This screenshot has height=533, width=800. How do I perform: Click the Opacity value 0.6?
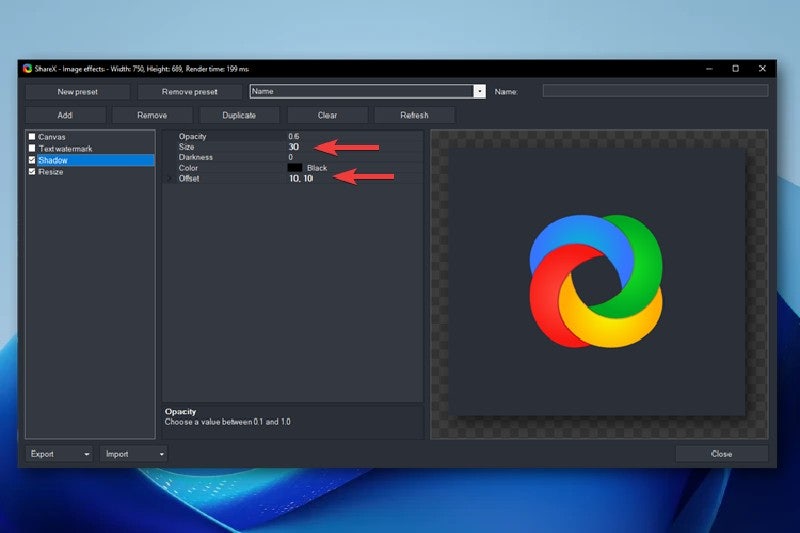click(294, 136)
